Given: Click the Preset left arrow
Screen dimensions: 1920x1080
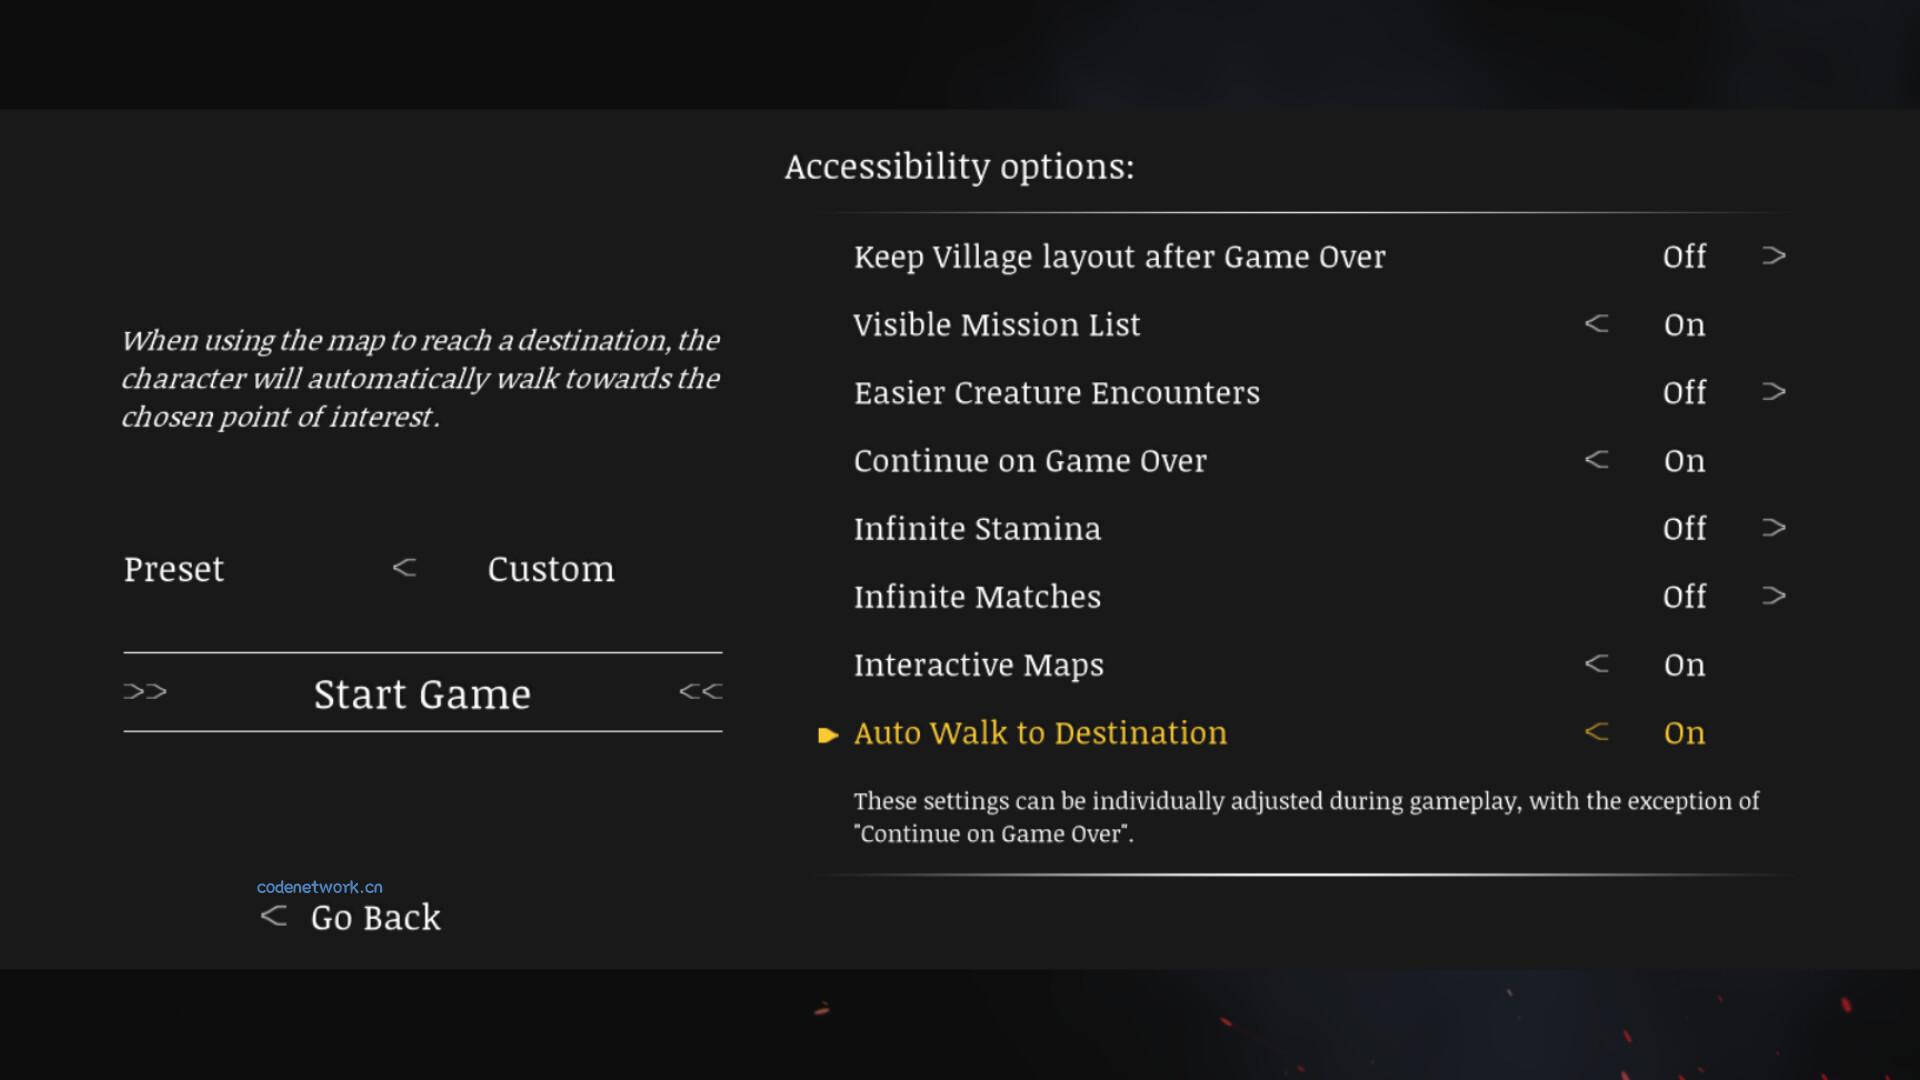Looking at the screenshot, I should click(x=404, y=568).
